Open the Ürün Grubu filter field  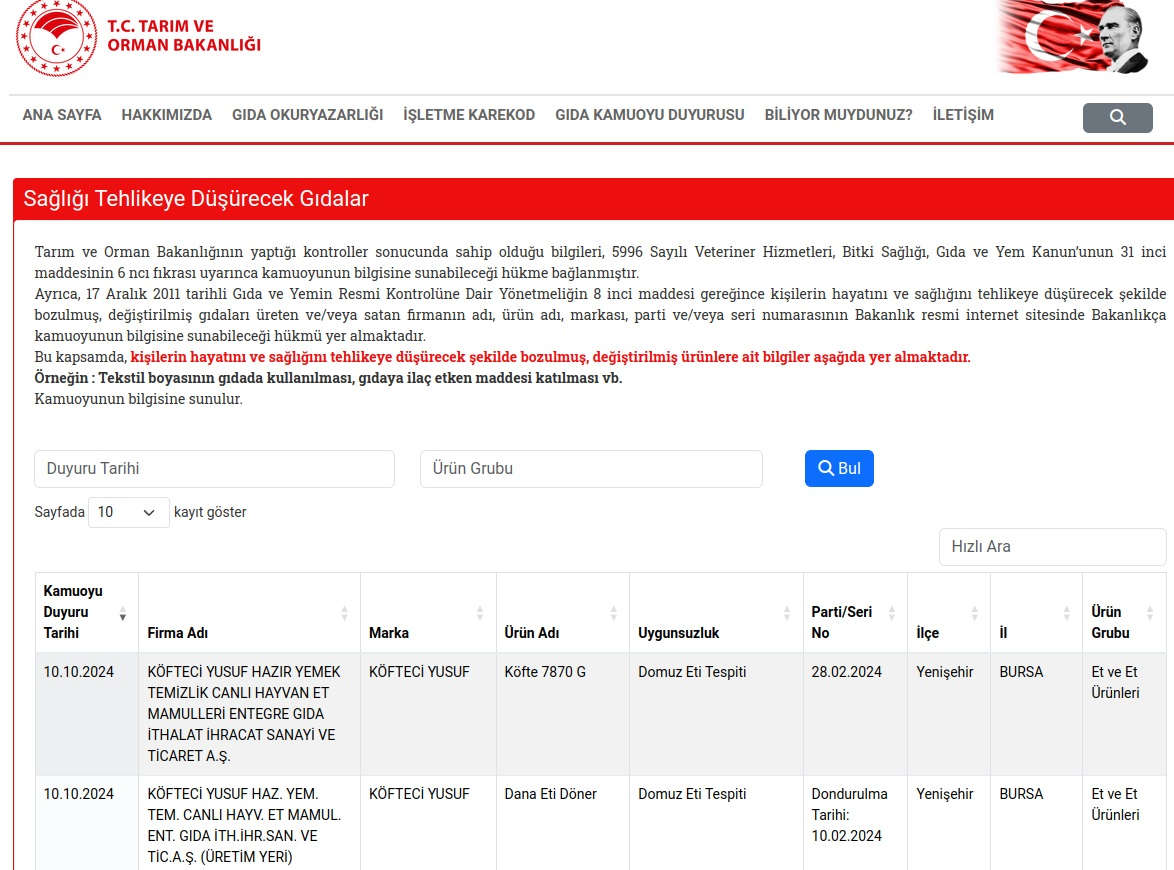click(591, 469)
